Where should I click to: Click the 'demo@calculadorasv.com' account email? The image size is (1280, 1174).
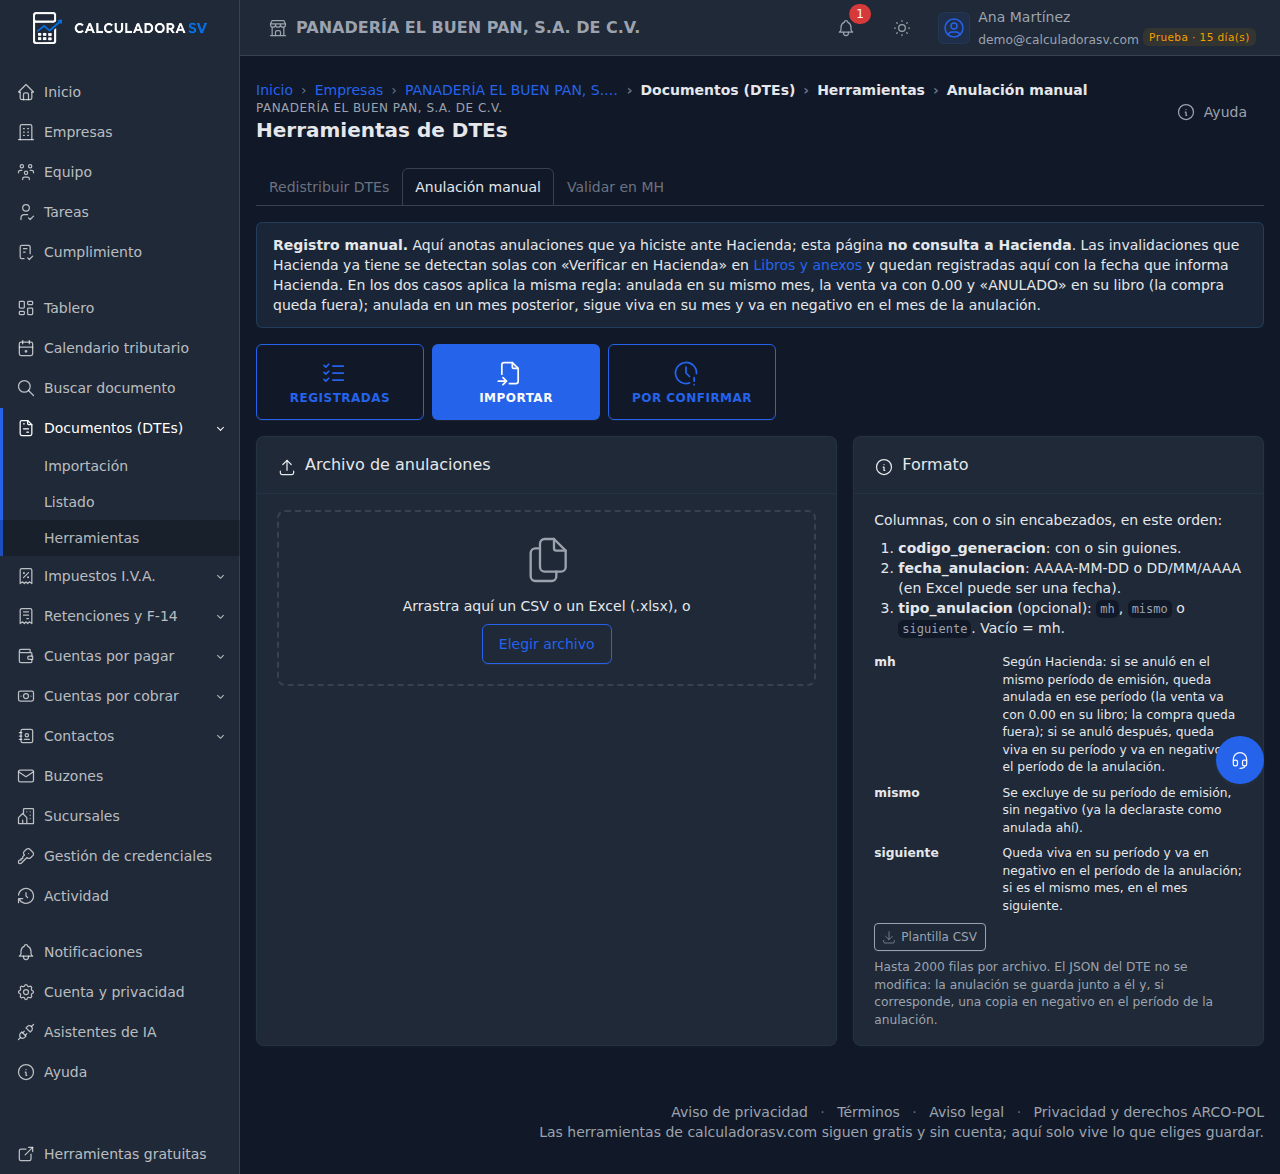pos(1058,39)
